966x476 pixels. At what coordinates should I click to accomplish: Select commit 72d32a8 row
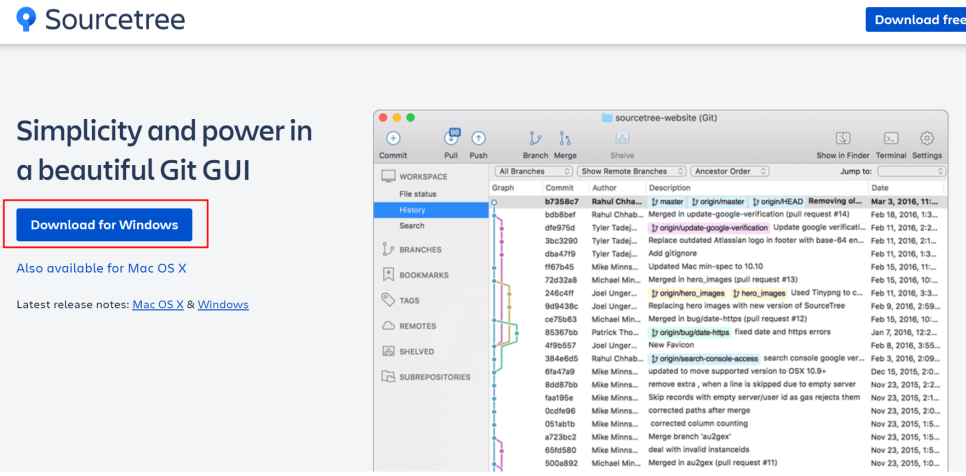coord(717,280)
